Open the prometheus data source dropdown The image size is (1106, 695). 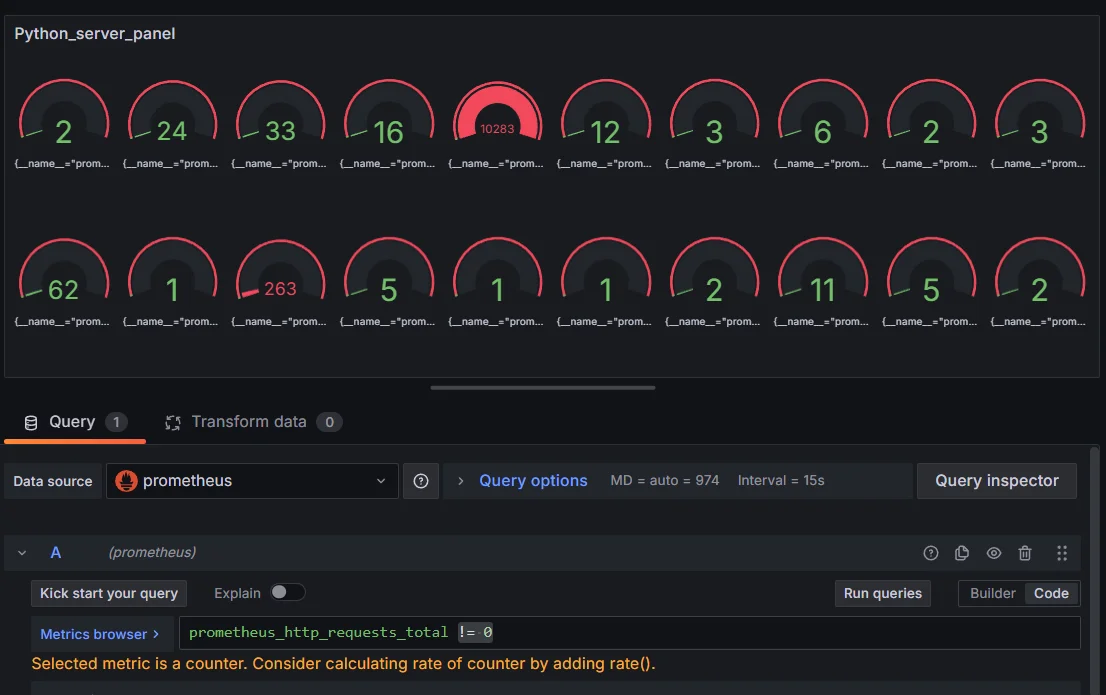click(x=252, y=481)
